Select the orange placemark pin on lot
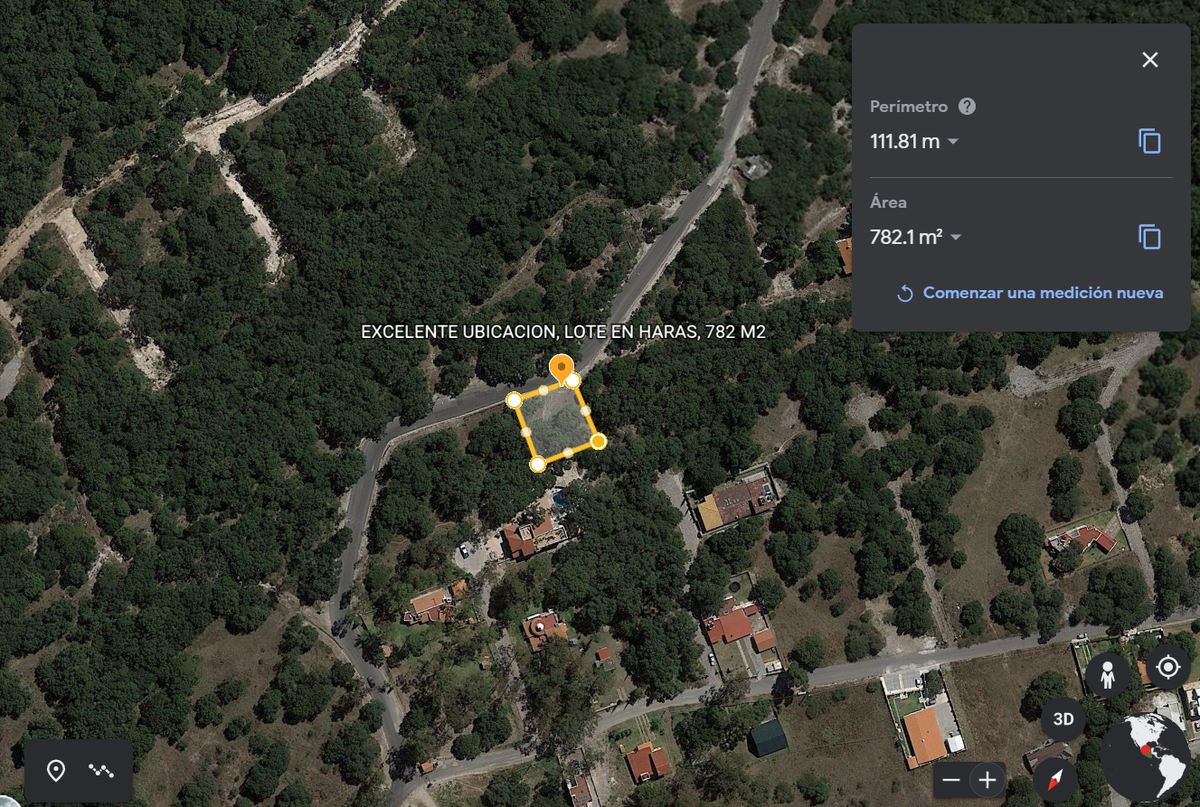The height and width of the screenshot is (807, 1200). [563, 368]
